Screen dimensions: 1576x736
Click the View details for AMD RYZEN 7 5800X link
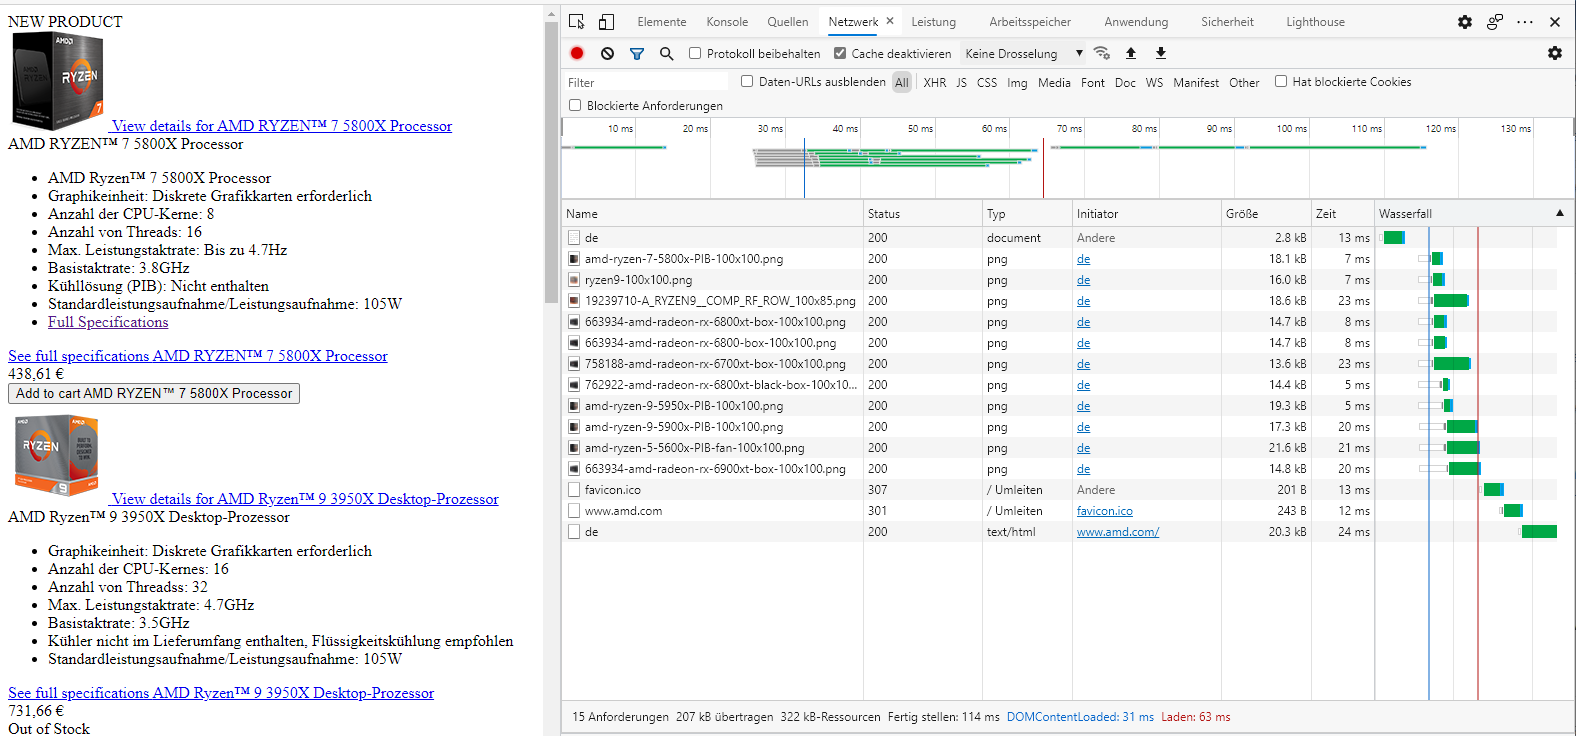282,126
